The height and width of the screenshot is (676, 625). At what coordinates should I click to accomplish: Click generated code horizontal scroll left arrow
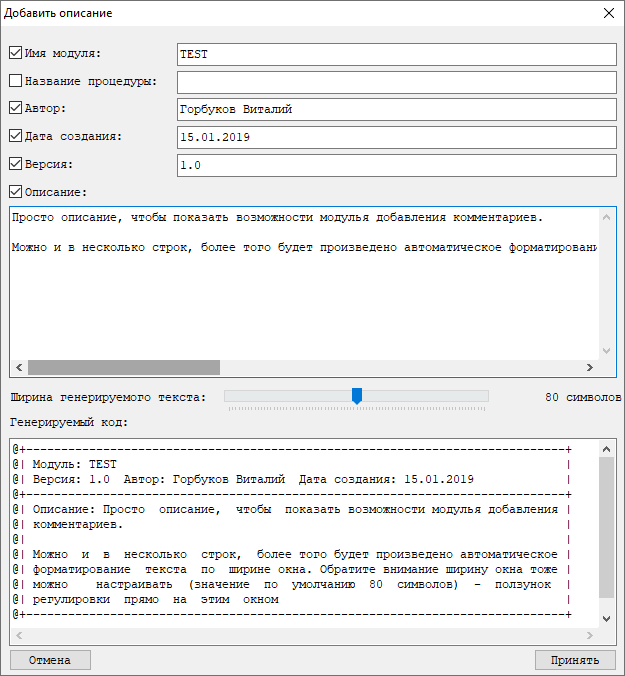(19, 635)
